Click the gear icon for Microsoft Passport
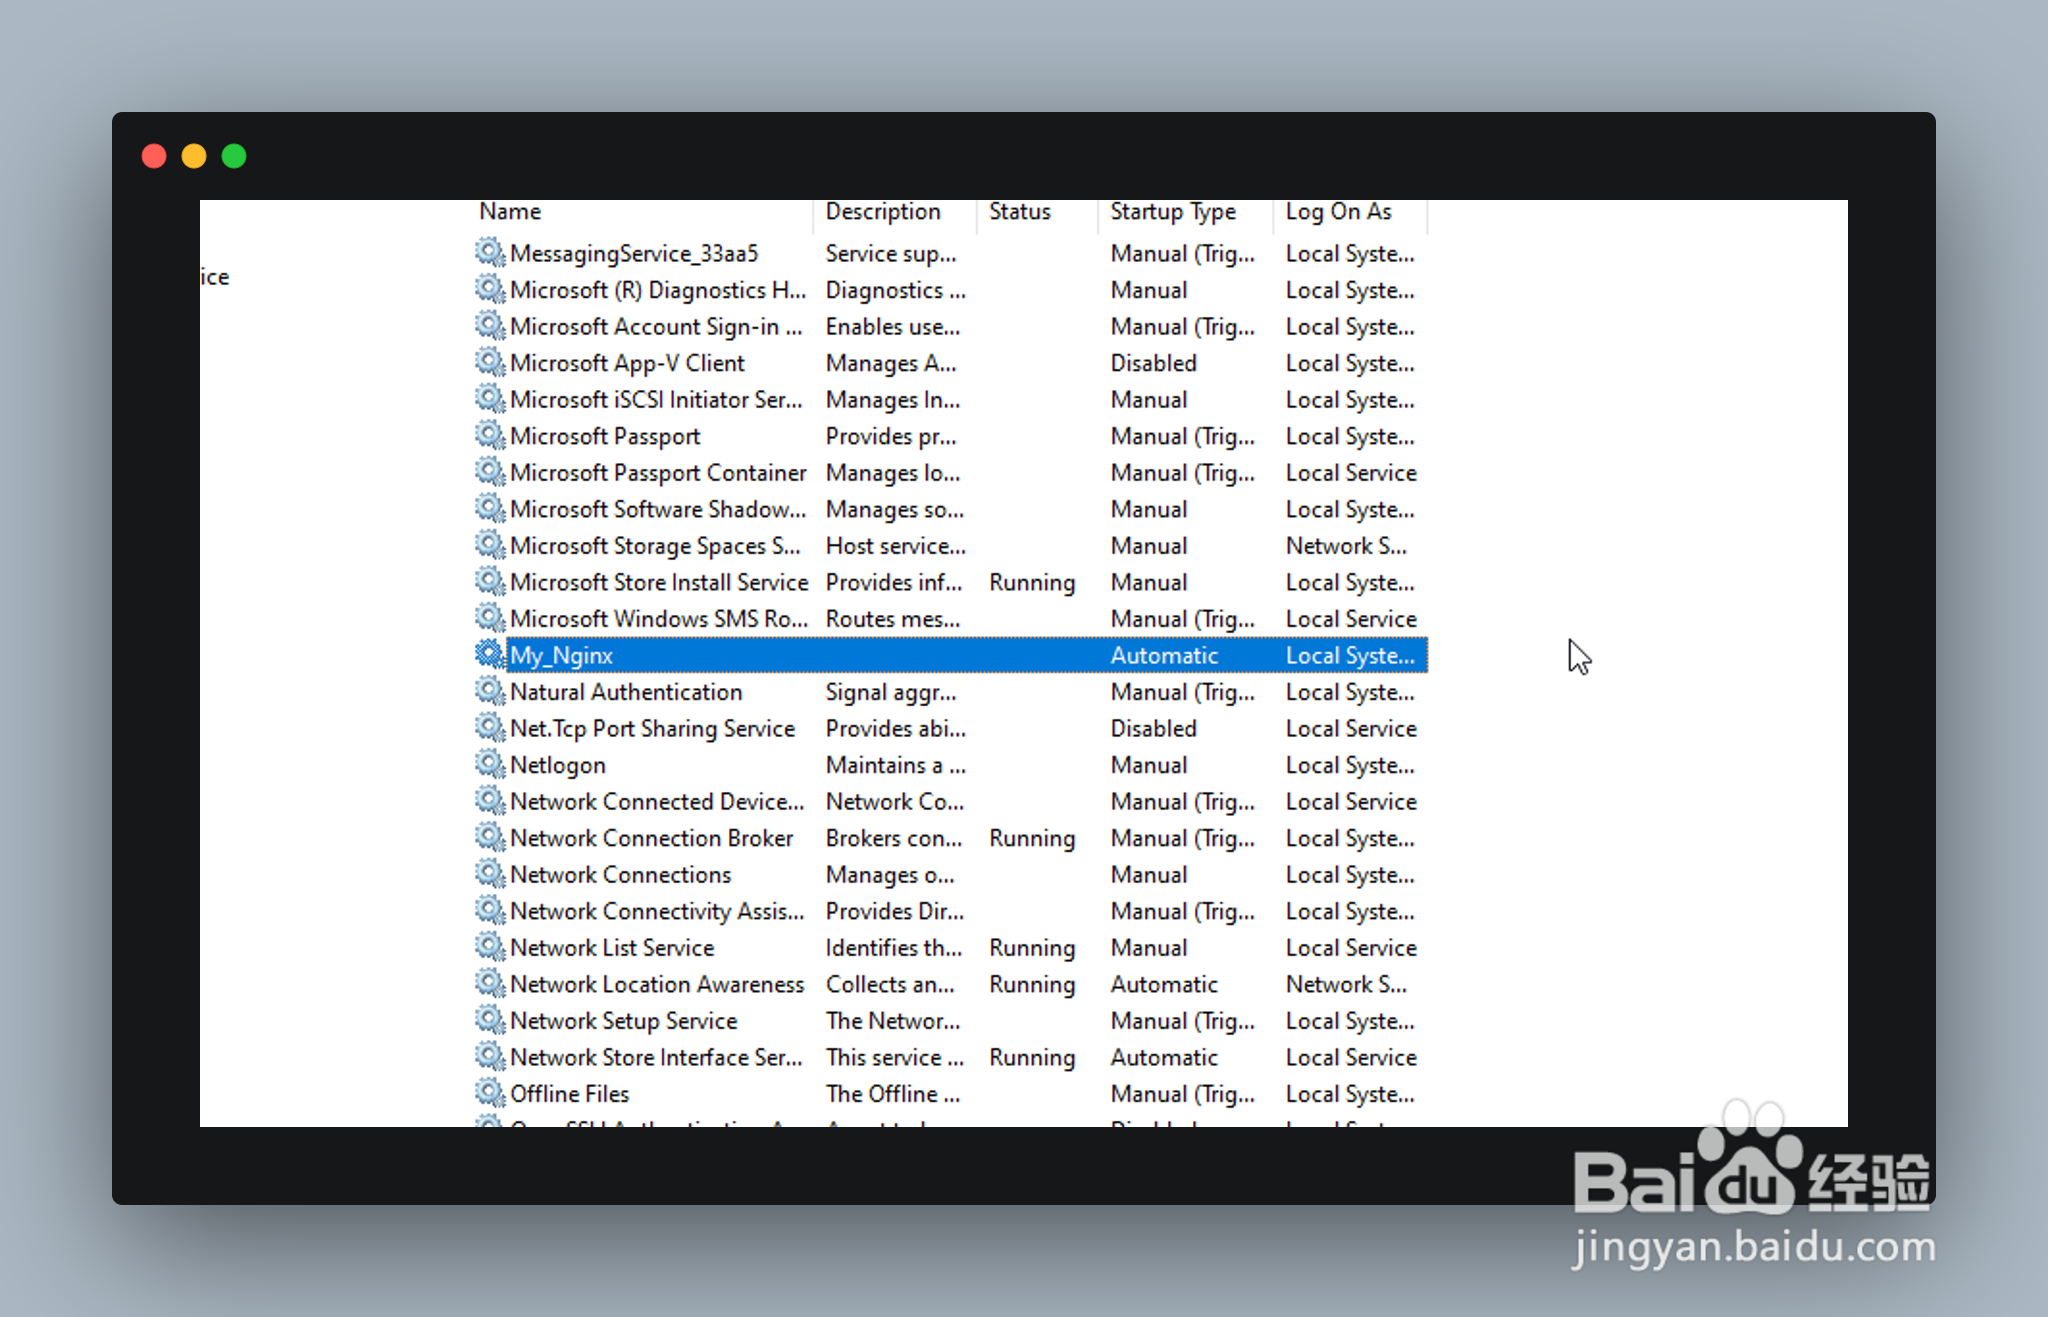 tap(489, 435)
